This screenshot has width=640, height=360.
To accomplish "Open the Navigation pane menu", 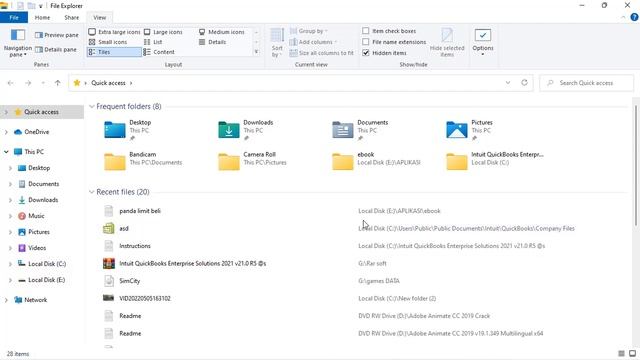I will (18, 43).
